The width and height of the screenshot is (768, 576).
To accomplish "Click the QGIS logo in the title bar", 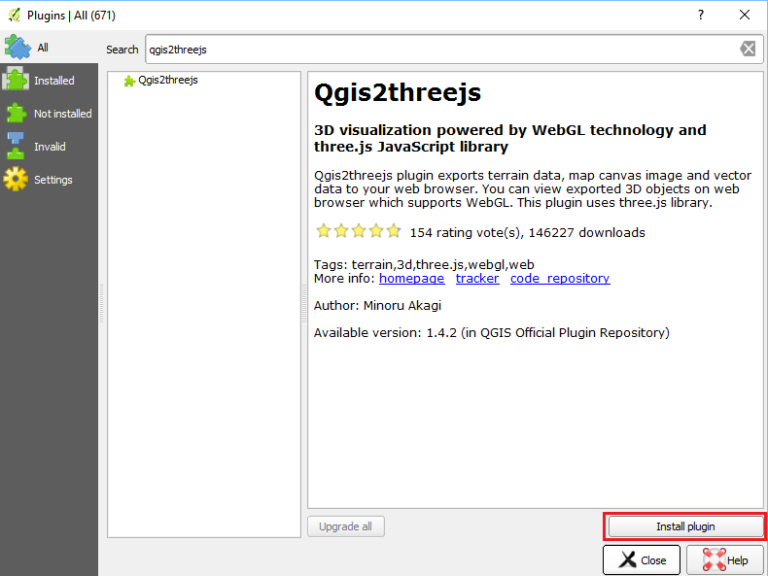I will [13, 15].
